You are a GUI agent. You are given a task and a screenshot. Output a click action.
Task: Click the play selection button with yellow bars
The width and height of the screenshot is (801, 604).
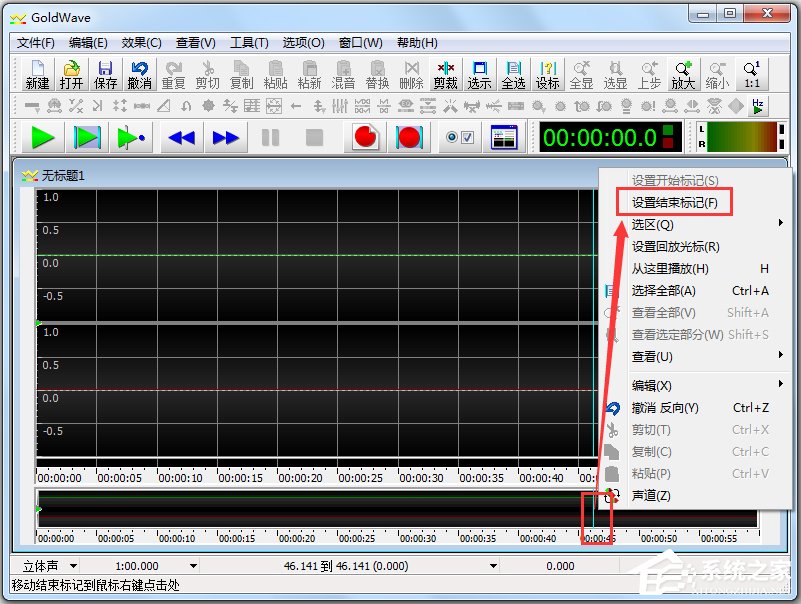pyautogui.click(x=87, y=137)
